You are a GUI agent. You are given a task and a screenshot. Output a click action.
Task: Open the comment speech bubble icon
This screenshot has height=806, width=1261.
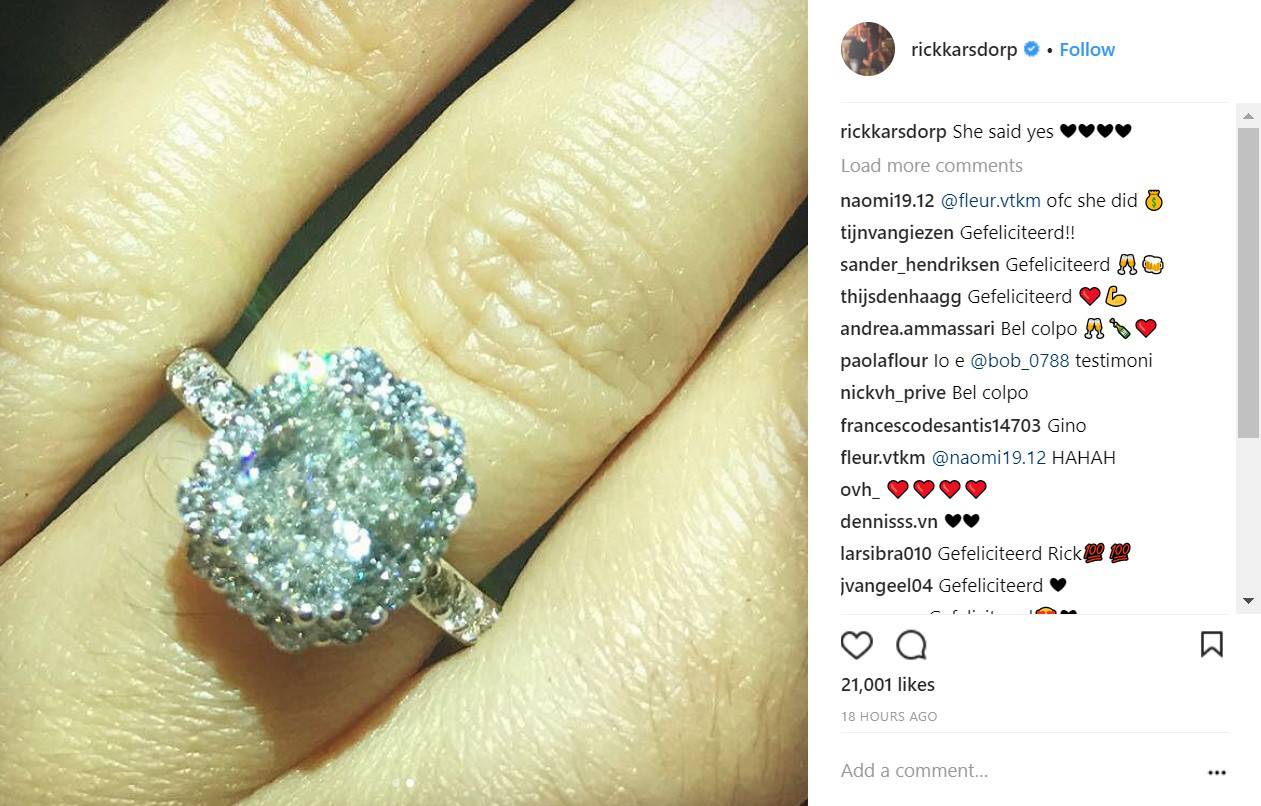(912, 645)
